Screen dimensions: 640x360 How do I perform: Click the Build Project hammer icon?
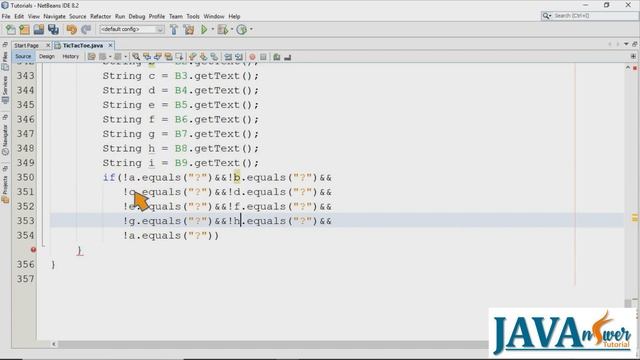174,29
